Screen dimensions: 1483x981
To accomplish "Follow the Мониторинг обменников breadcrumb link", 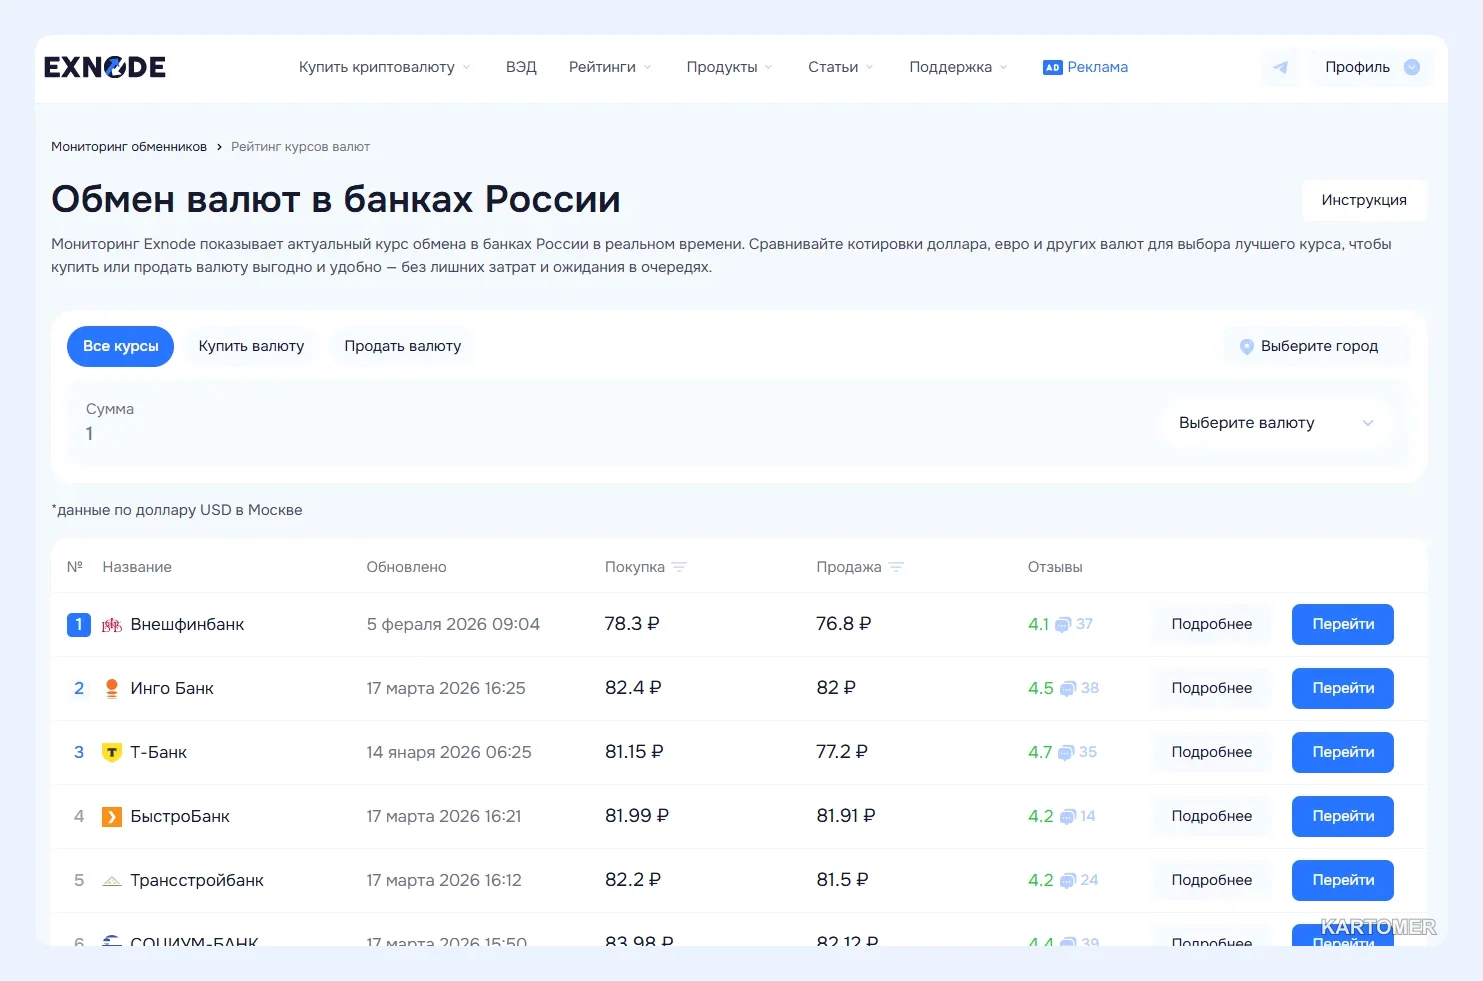I will point(129,147).
